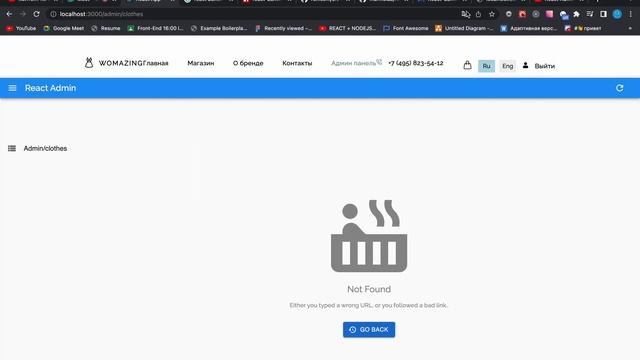
Task: Open the React Admin hamburger menu
Action: pyautogui.click(x=12, y=88)
